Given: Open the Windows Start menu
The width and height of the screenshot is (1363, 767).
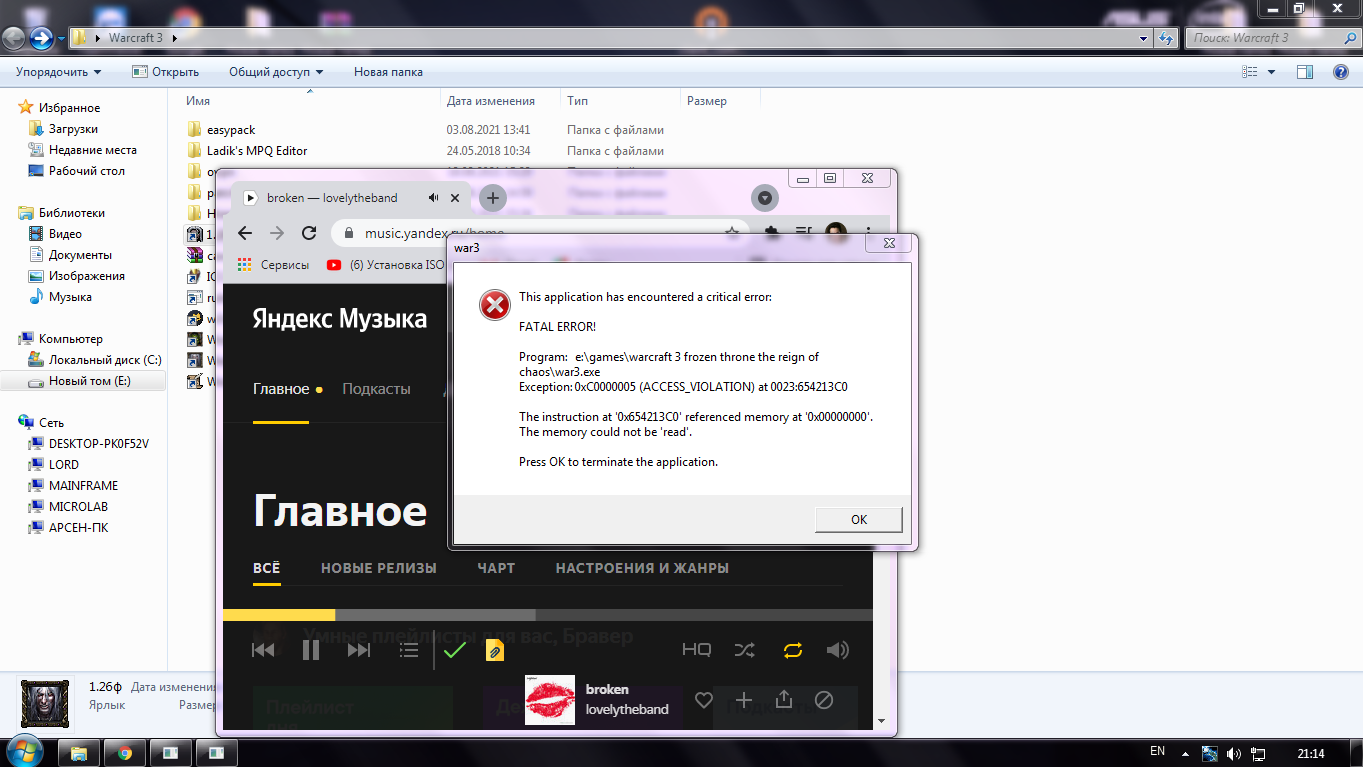Looking at the screenshot, I should coord(24,751).
